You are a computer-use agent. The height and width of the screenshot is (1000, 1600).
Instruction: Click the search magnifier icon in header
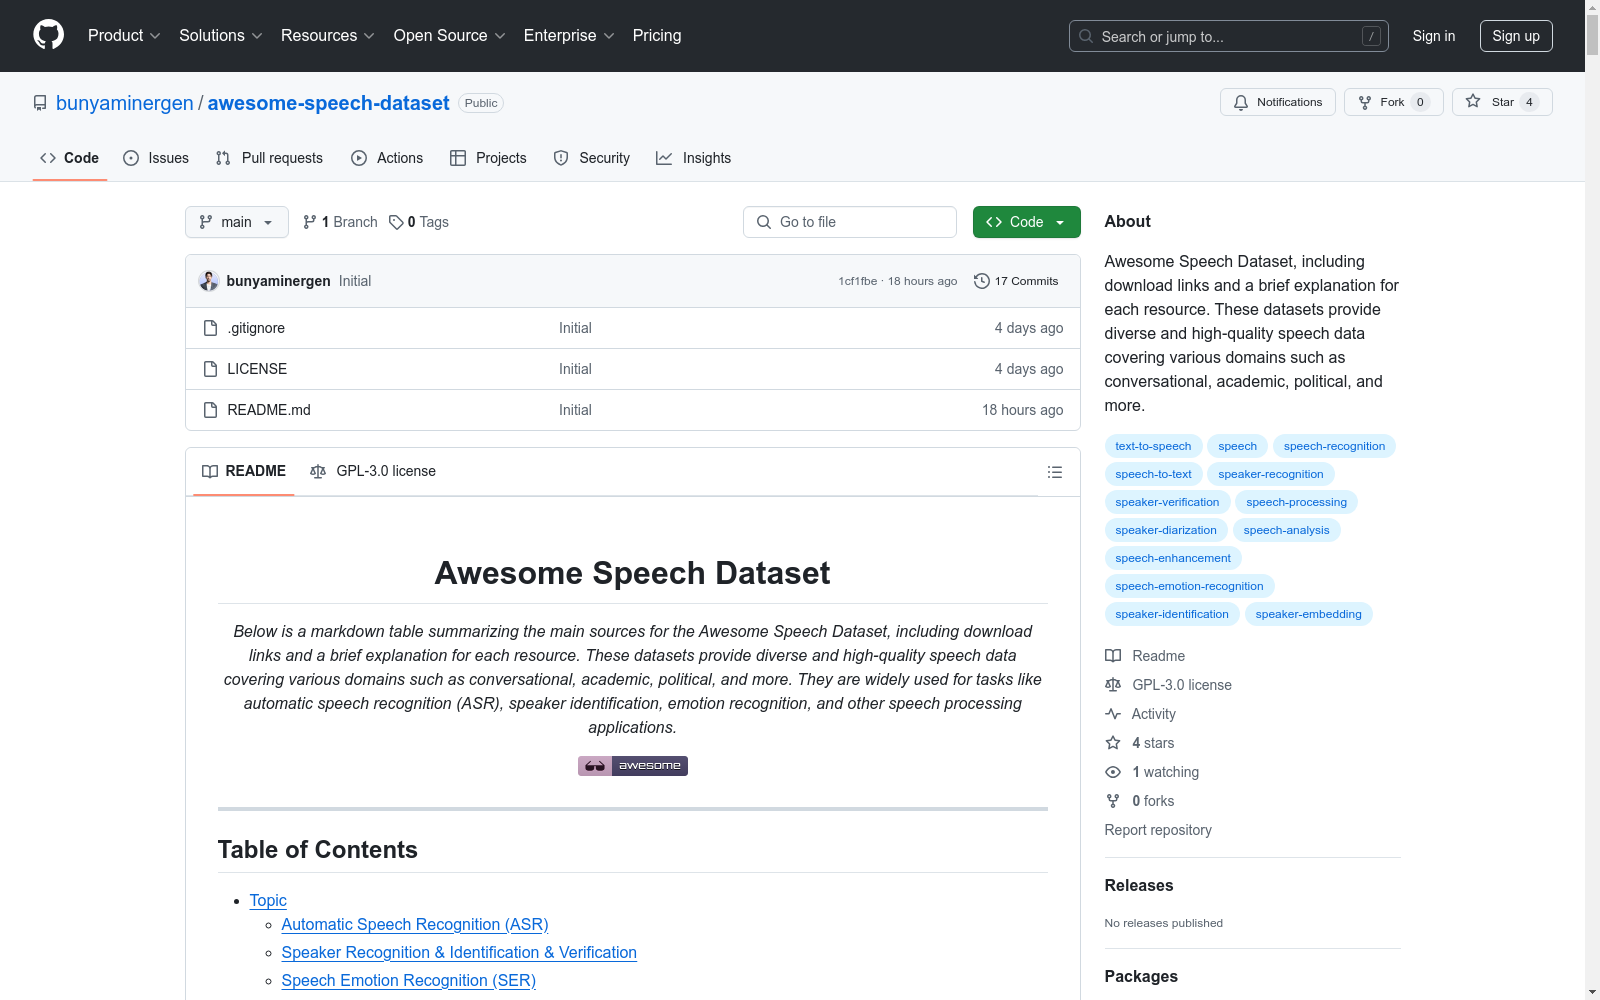click(x=1086, y=36)
